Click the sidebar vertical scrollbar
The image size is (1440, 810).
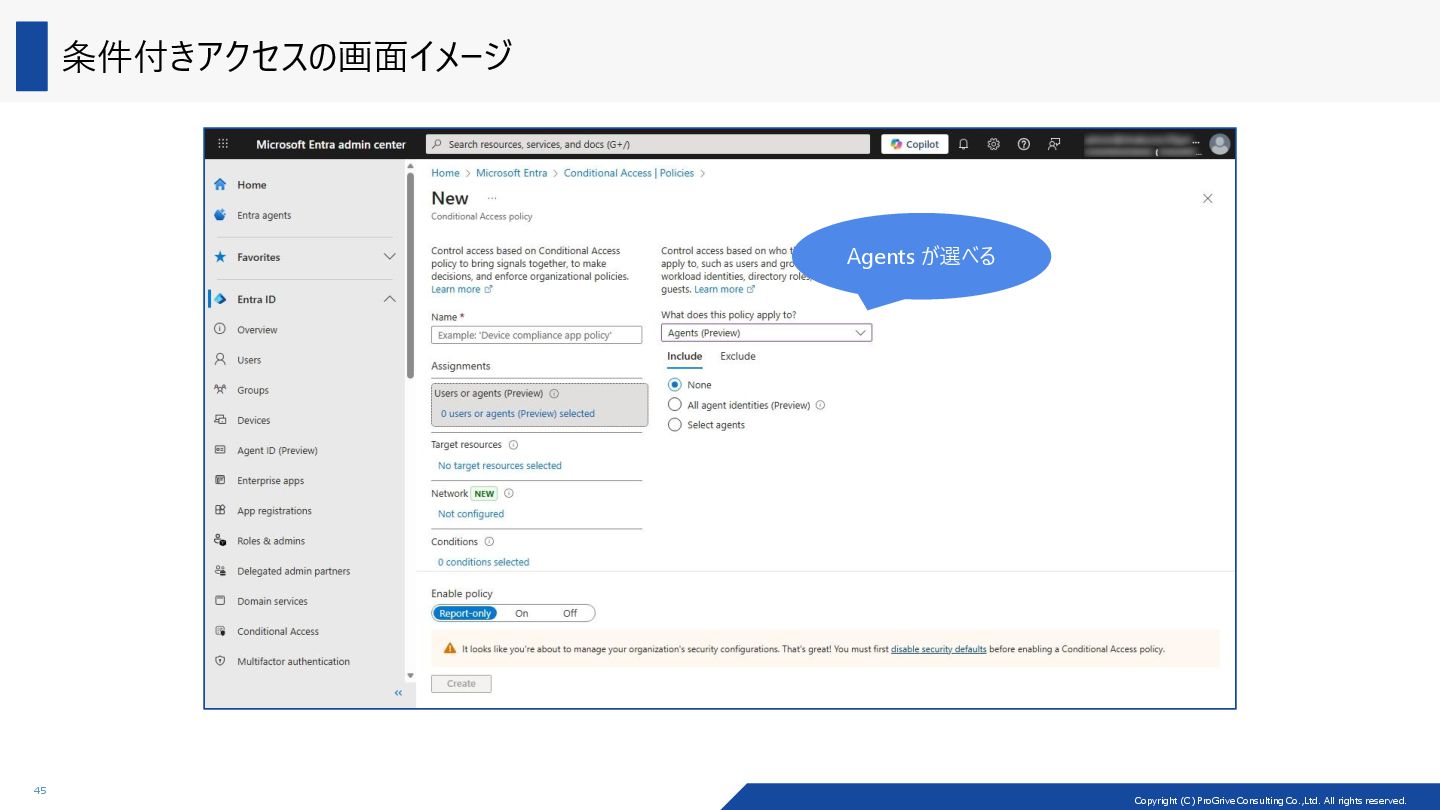(410, 275)
